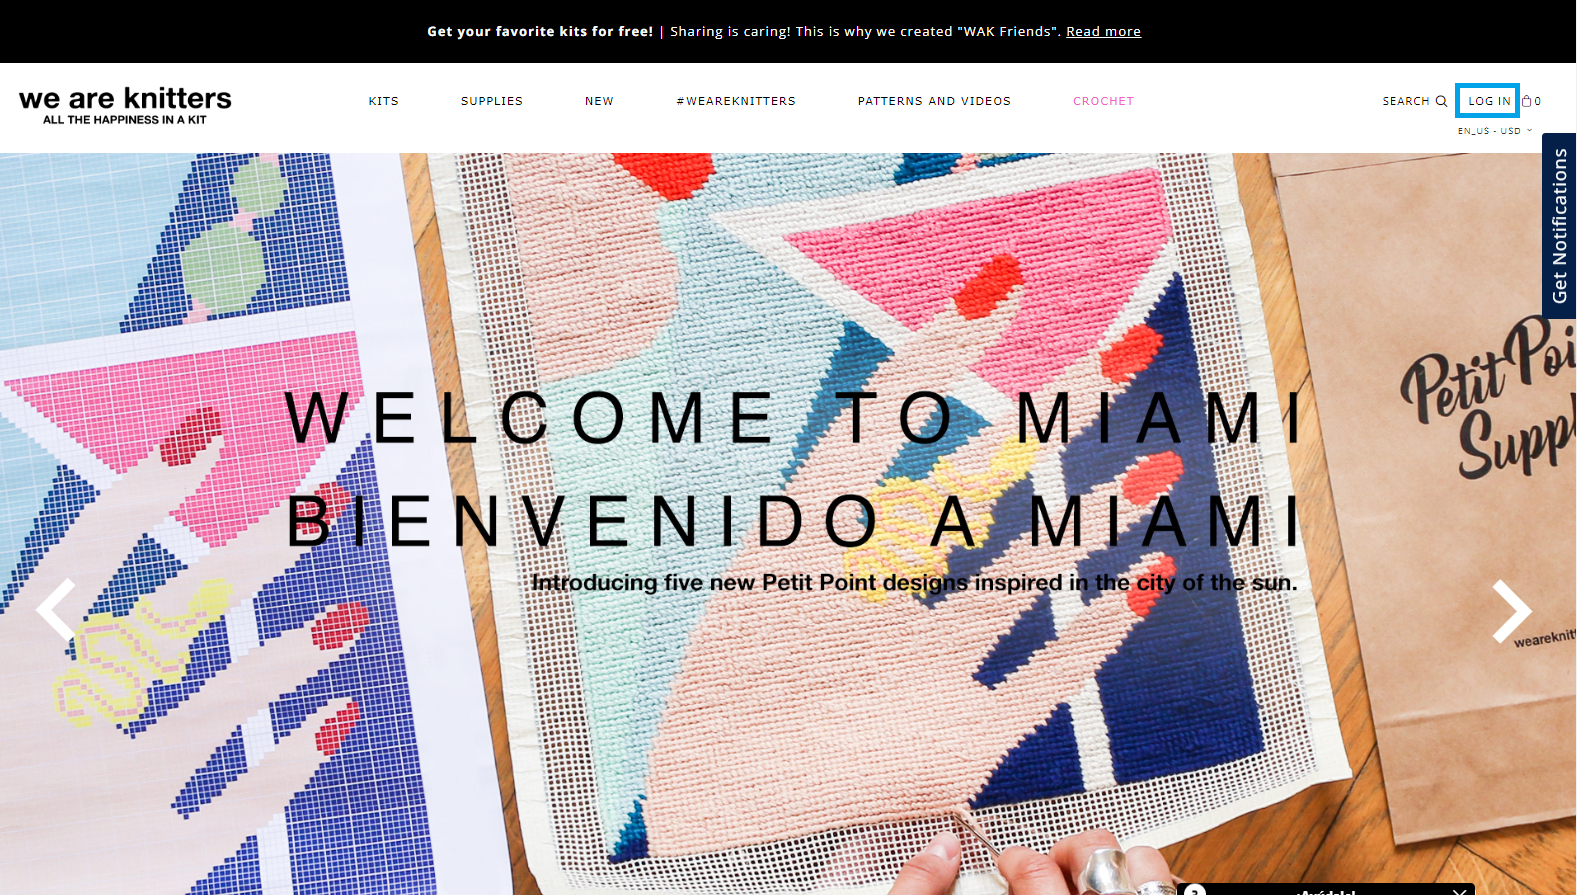The width and height of the screenshot is (1577, 895).
Task: Expand the EN_US - USD language selector
Action: [1495, 131]
